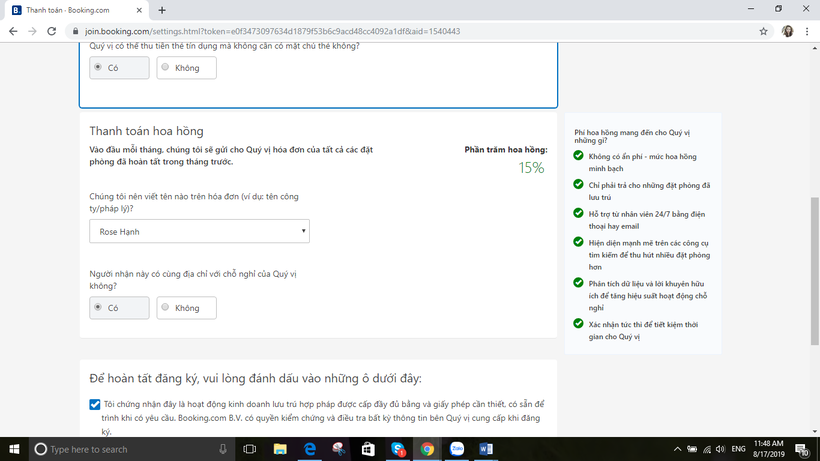Open the Chrome profile avatar
The image size is (820, 461).
pyautogui.click(x=788, y=31)
